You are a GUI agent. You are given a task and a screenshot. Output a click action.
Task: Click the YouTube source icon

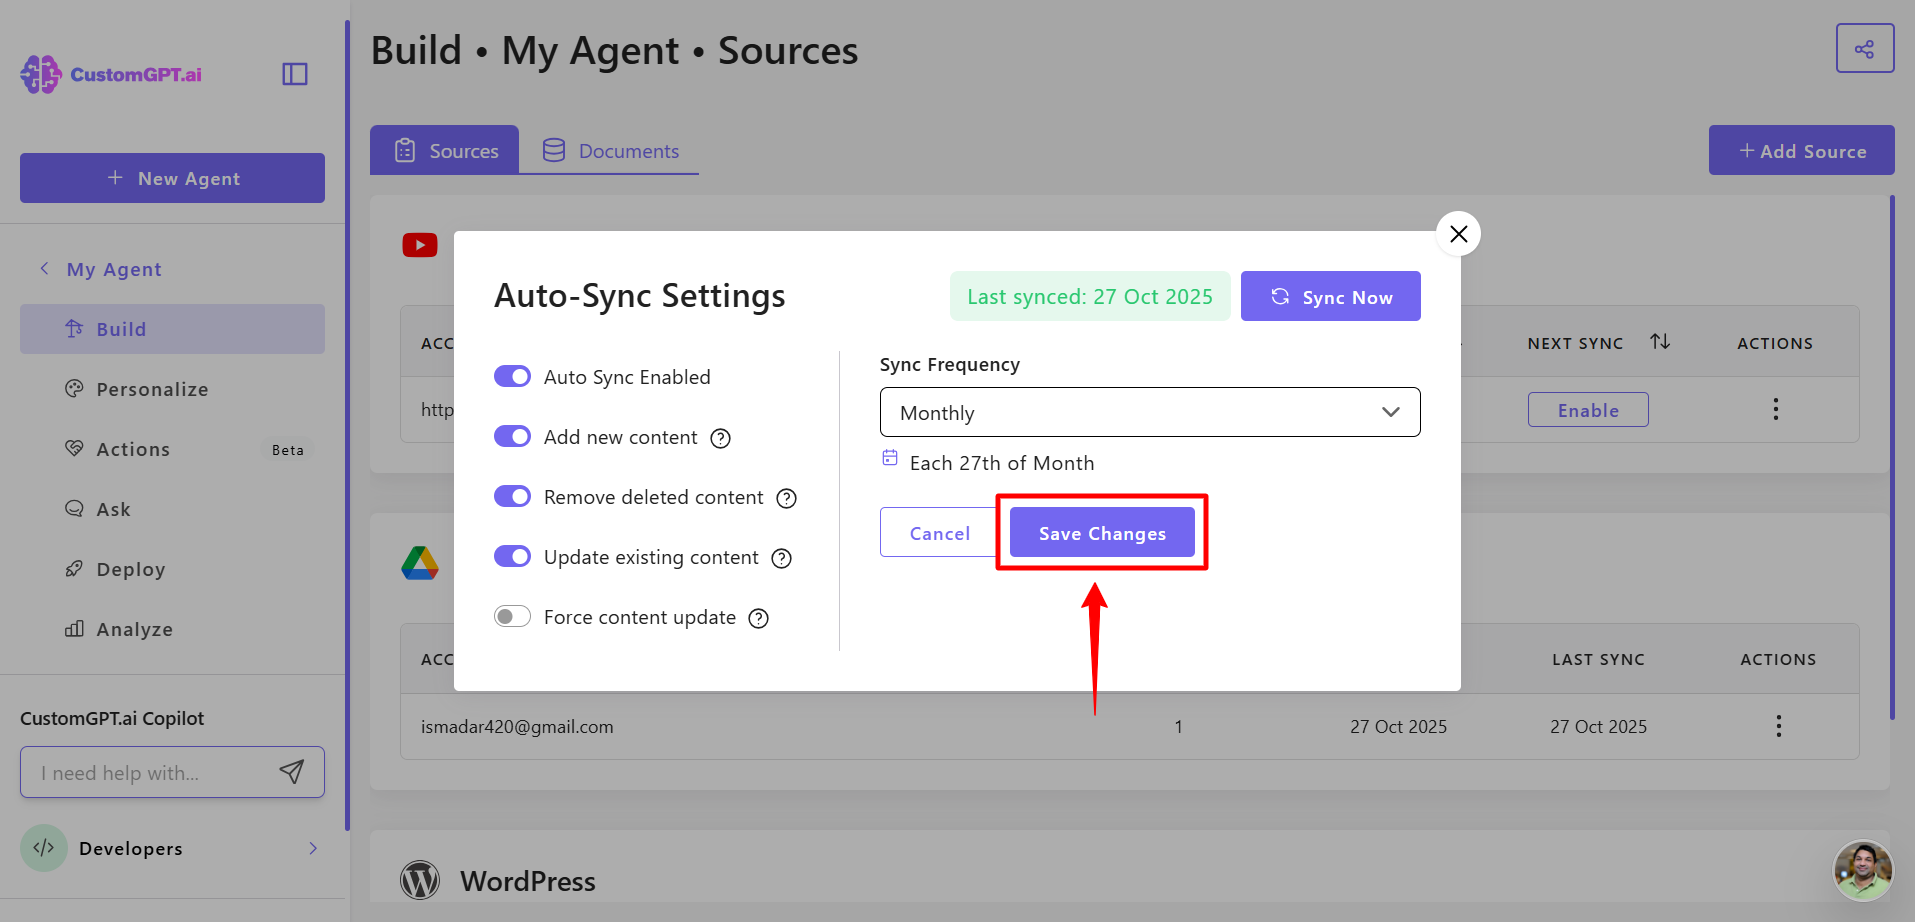pyautogui.click(x=420, y=245)
